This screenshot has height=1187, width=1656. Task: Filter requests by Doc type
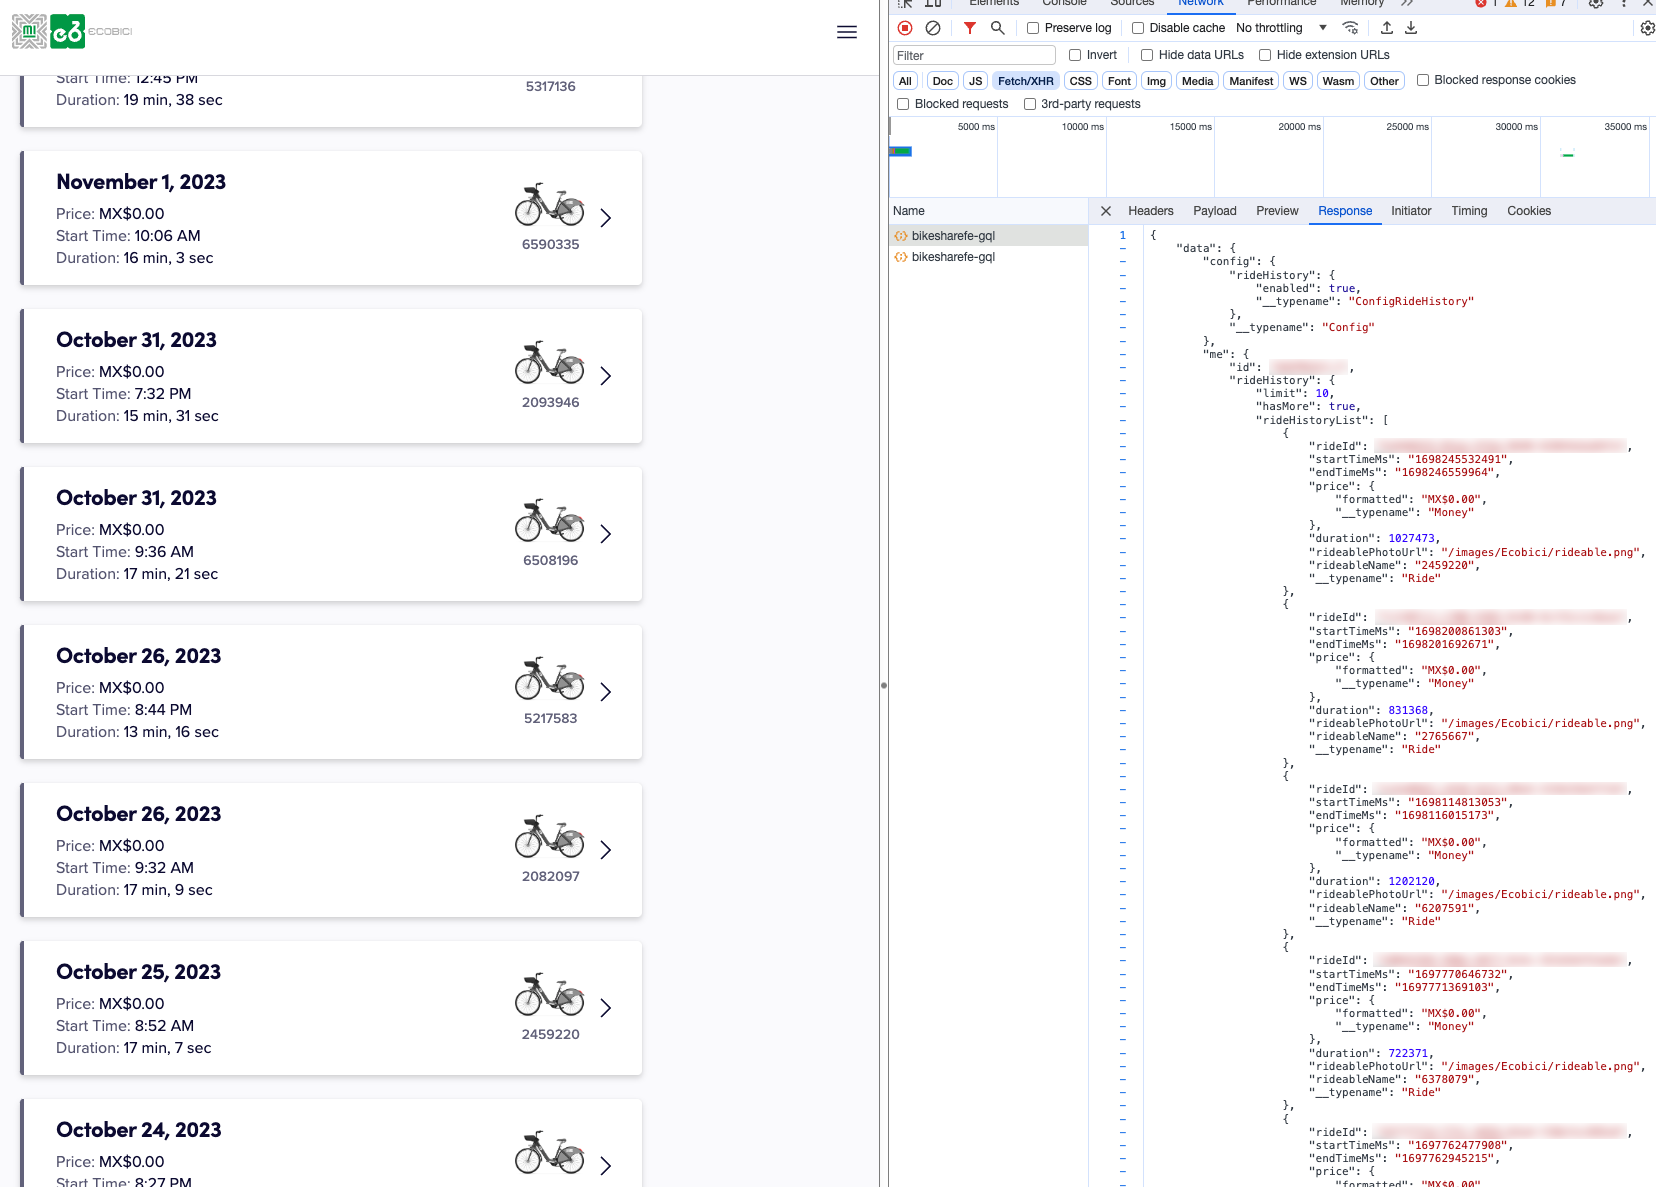click(x=942, y=81)
